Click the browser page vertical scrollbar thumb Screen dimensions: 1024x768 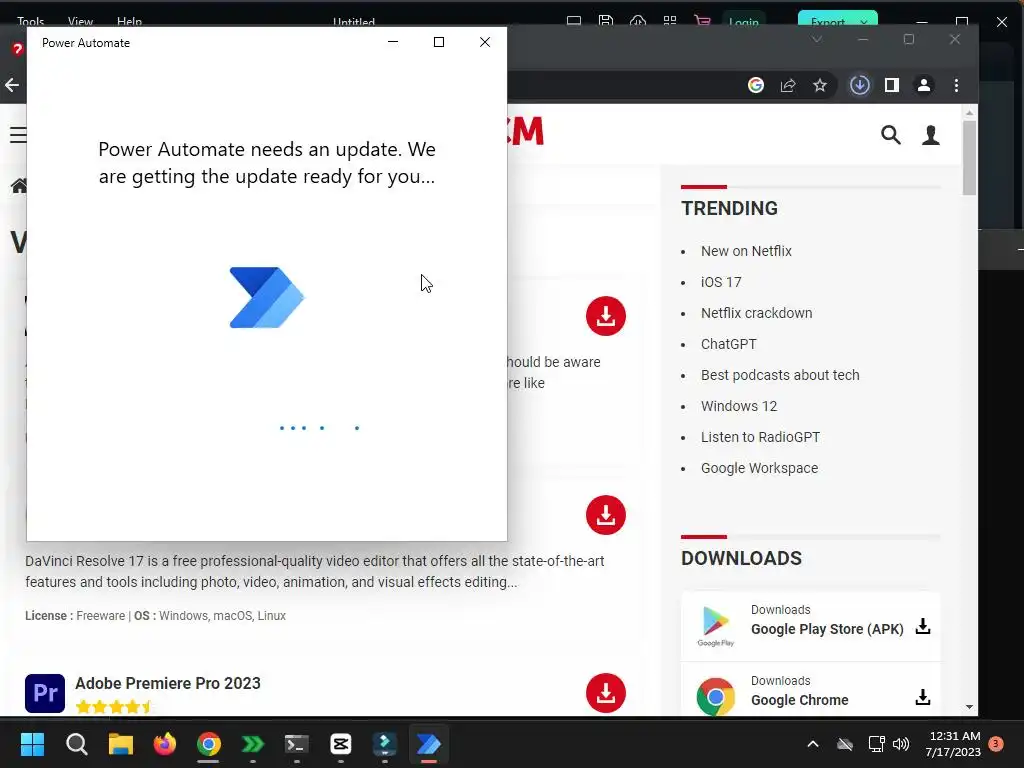coord(969,157)
